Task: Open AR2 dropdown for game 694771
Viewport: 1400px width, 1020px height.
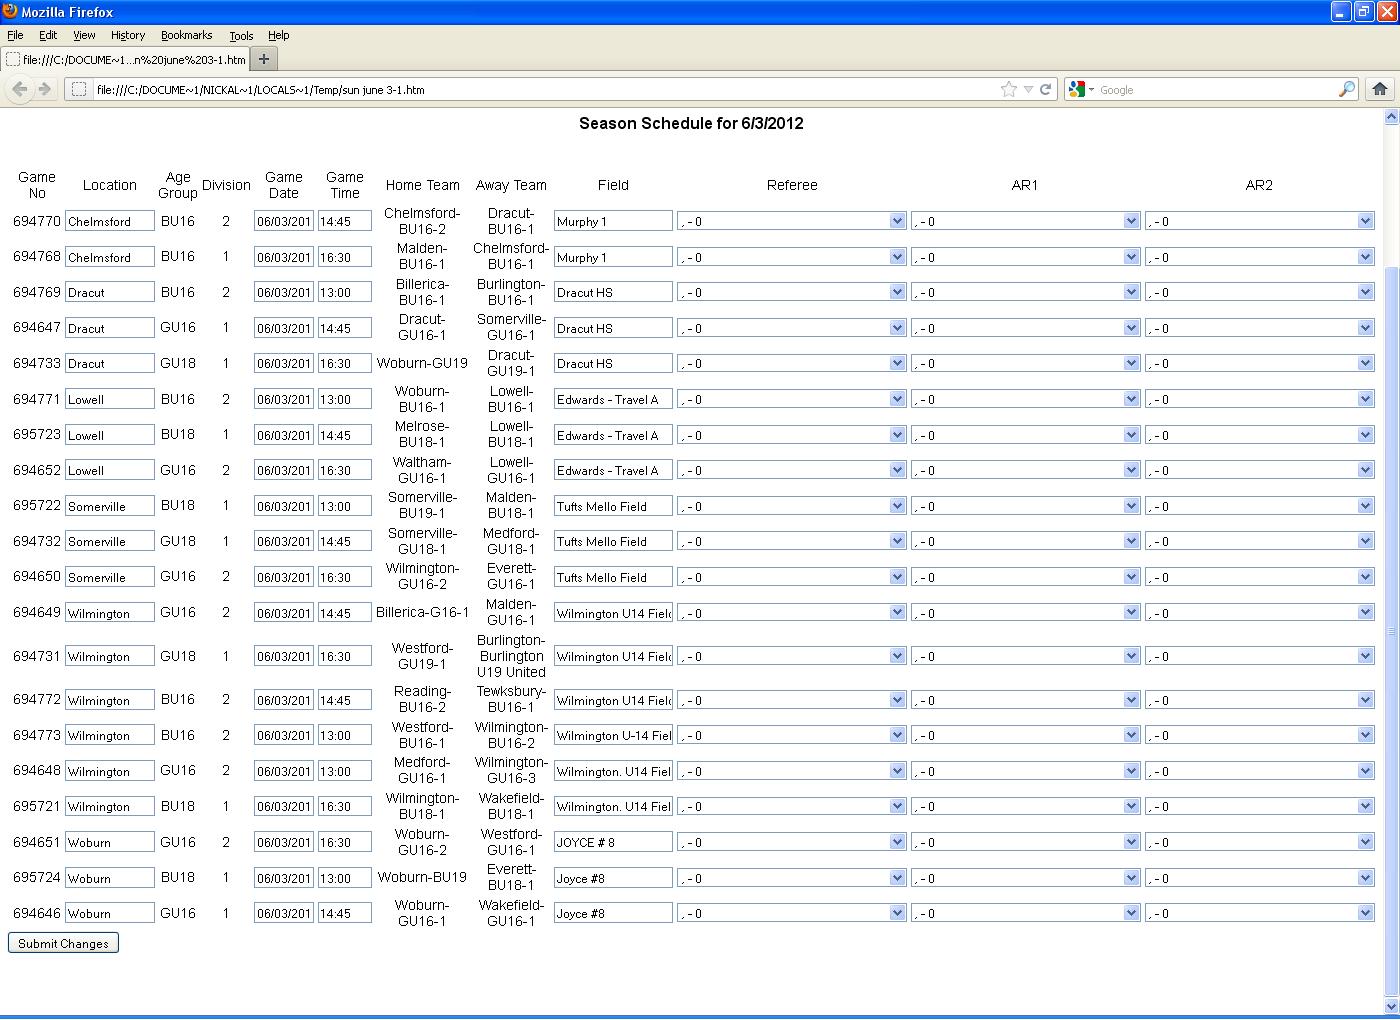Action: (1259, 399)
